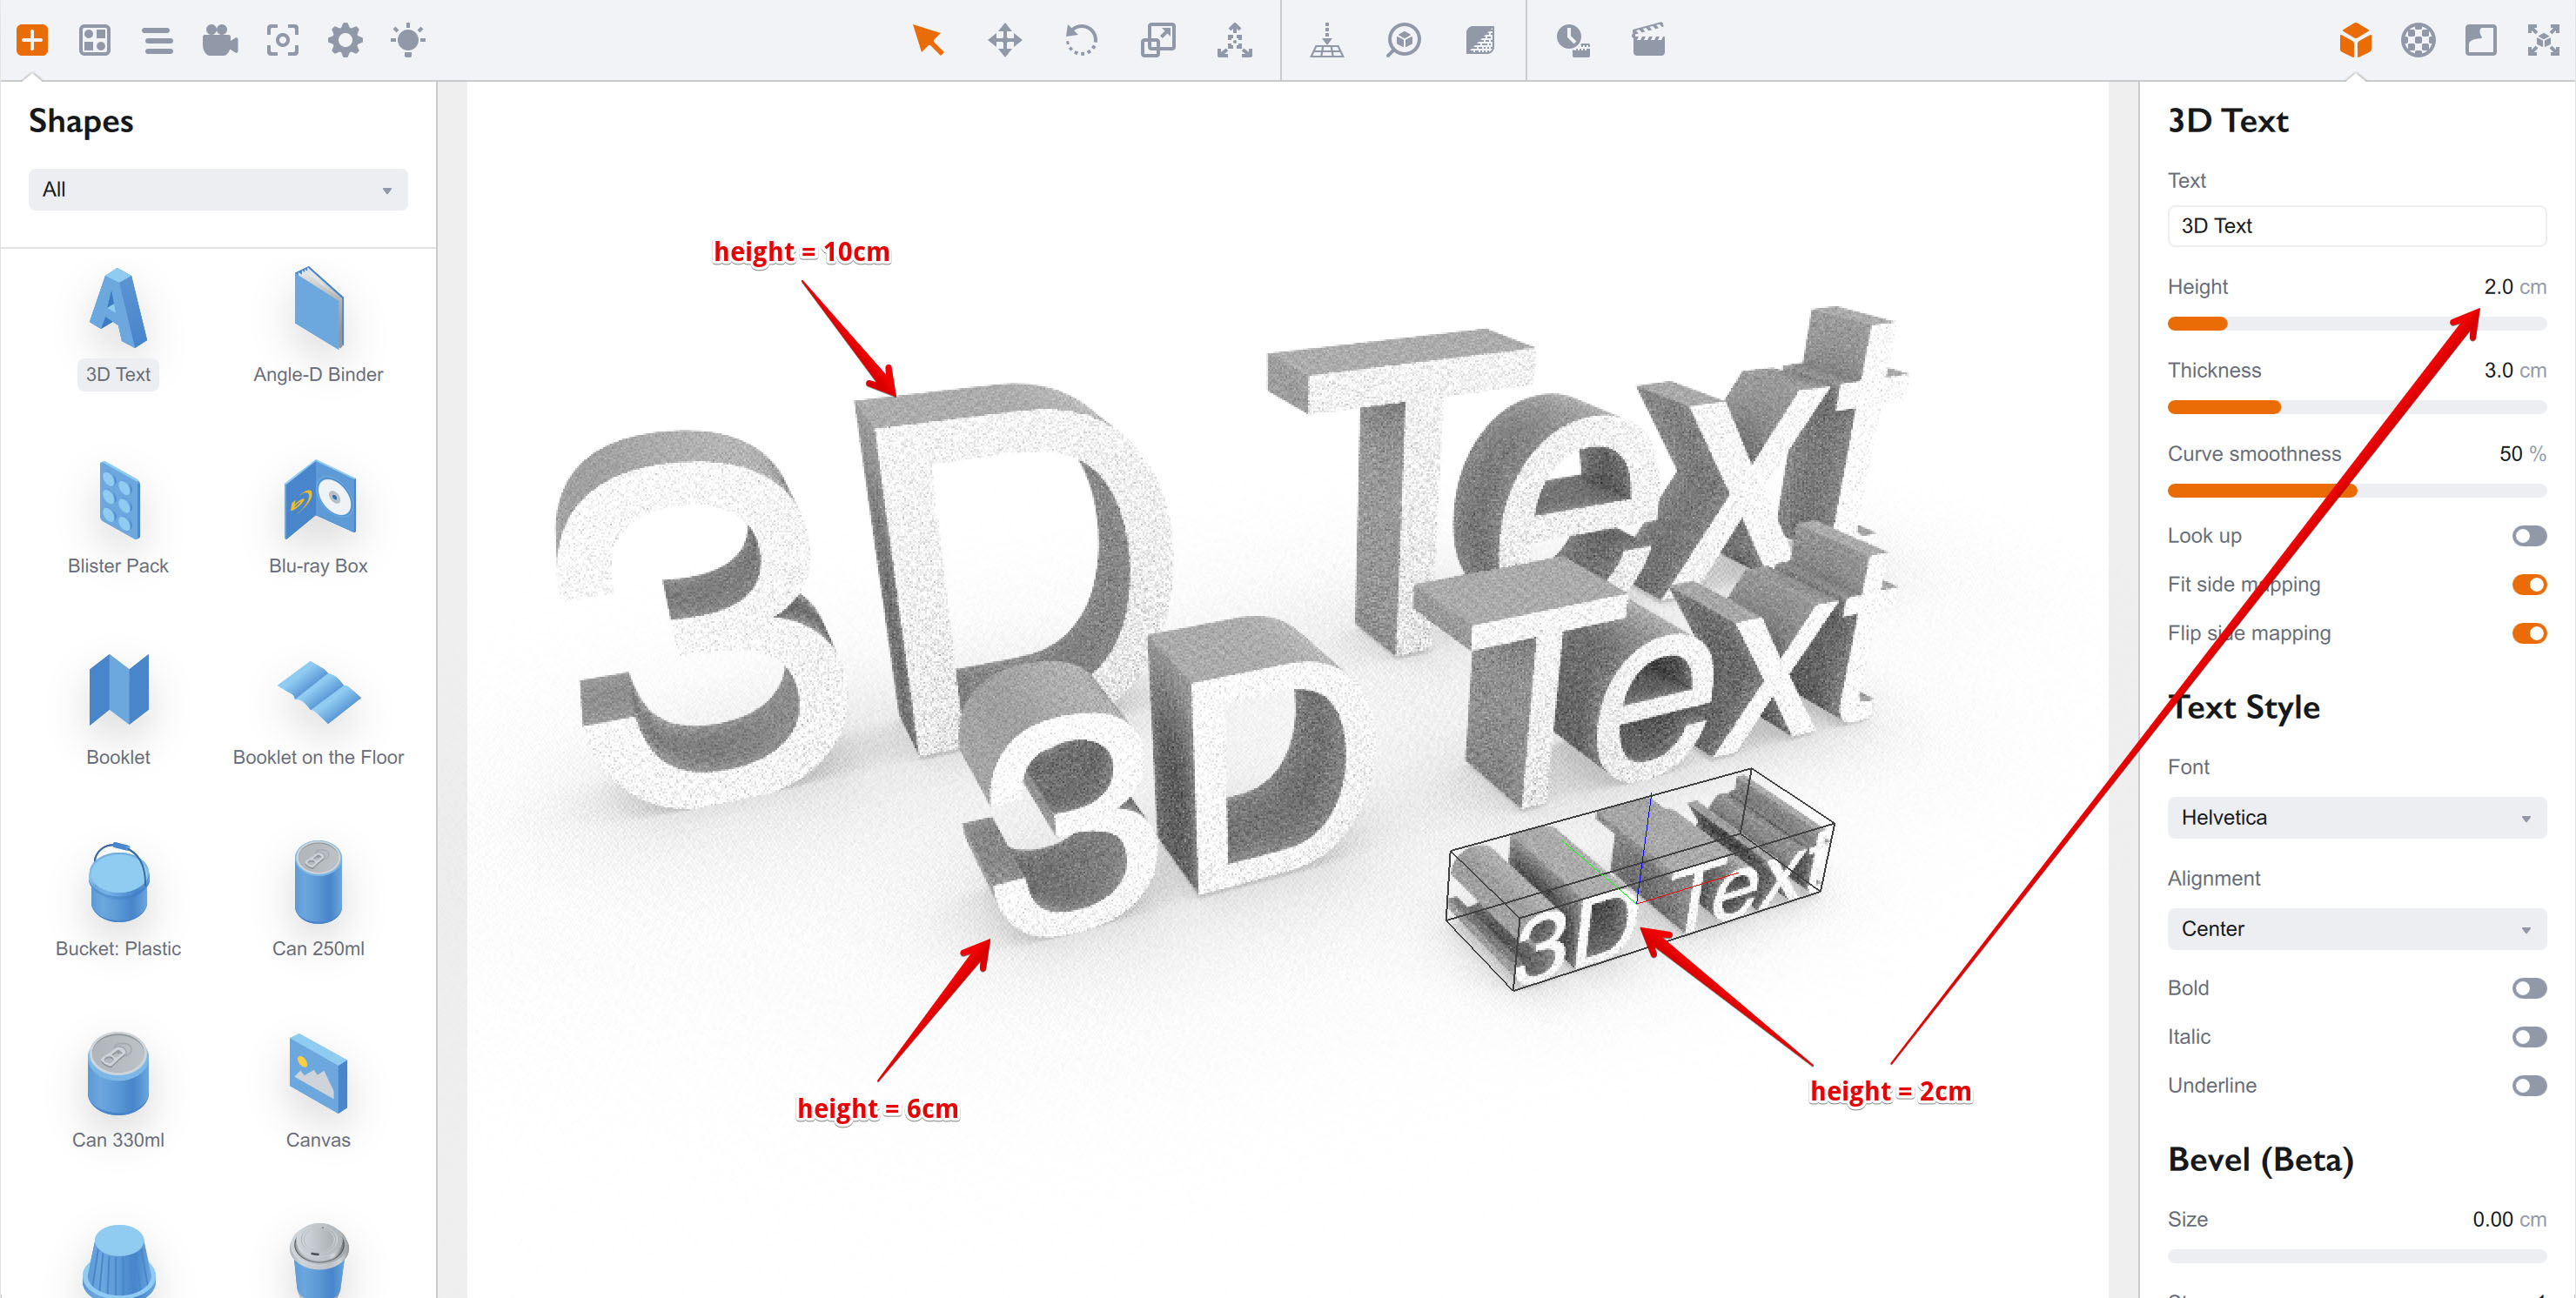2576x1298 pixels.
Task: Enable Bold text style
Action: click(x=2530, y=987)
